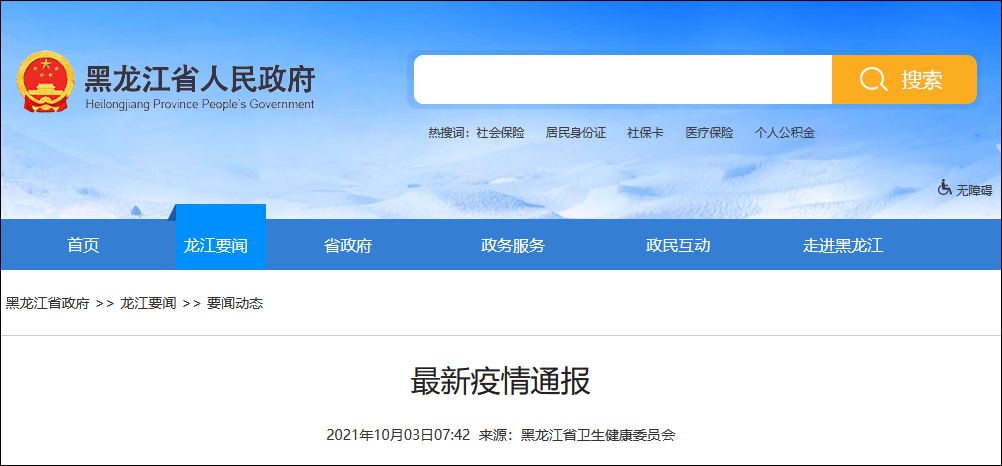Click the publish date 2021年10月03日07:42
Screen dimensions: 1002x466
click(x=398, y=435)
